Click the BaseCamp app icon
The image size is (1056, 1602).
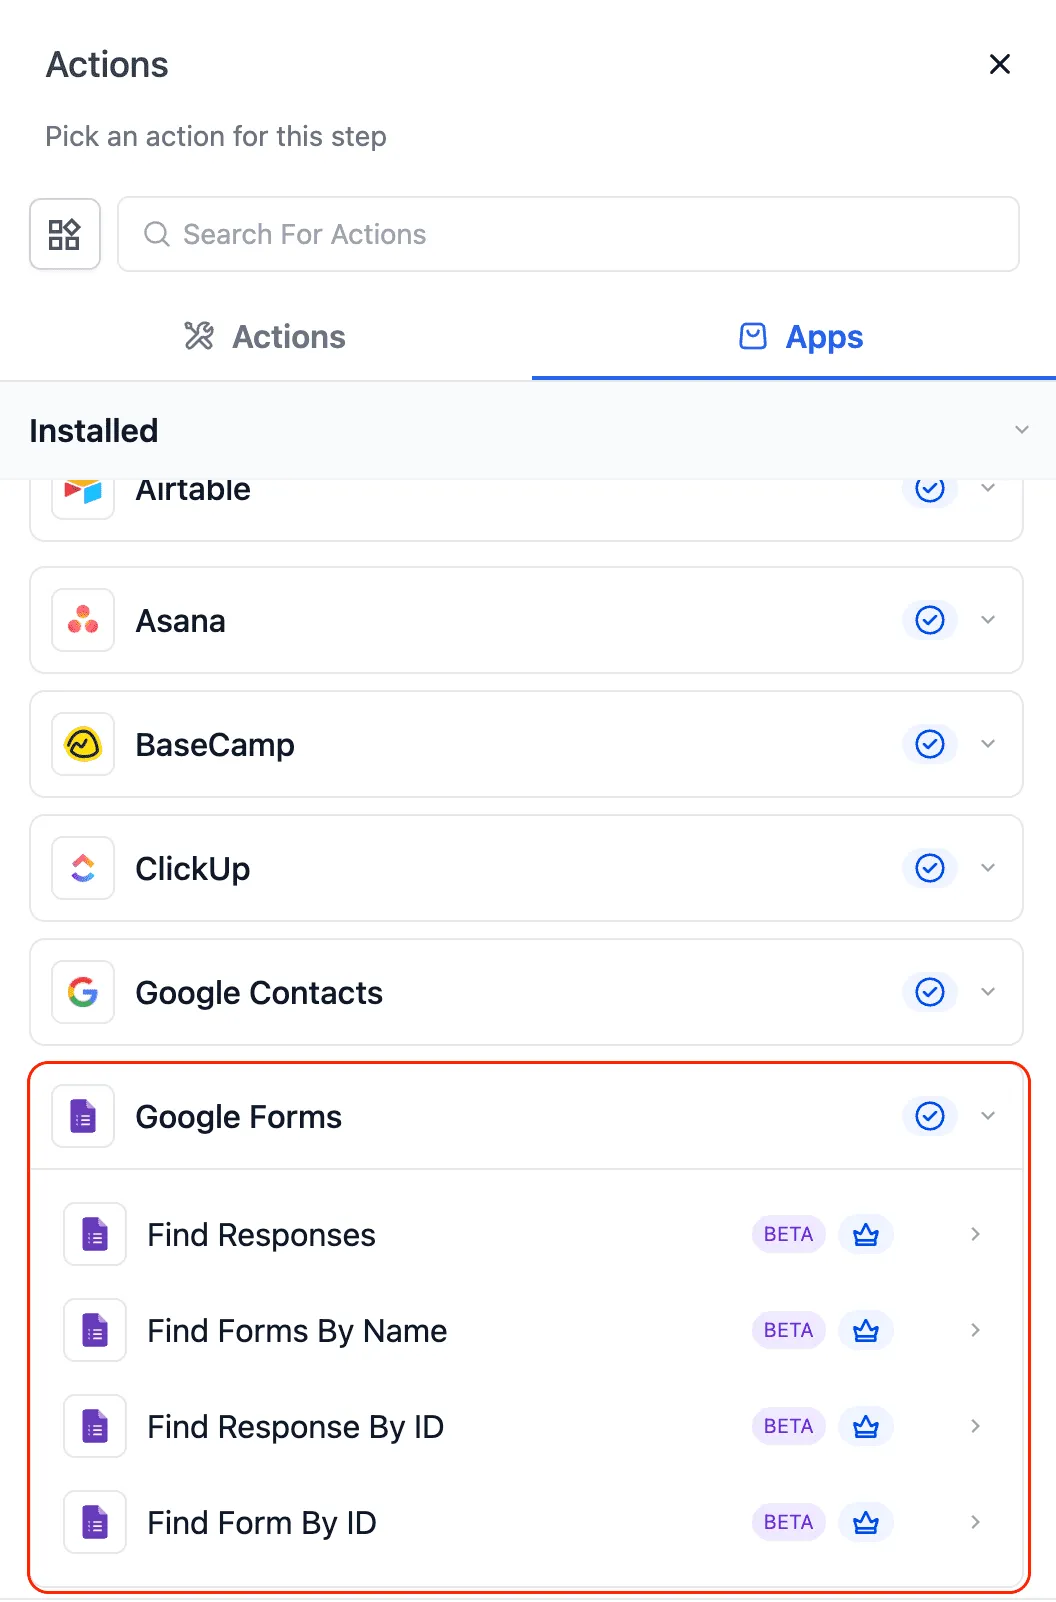click(x=81, y=744)
